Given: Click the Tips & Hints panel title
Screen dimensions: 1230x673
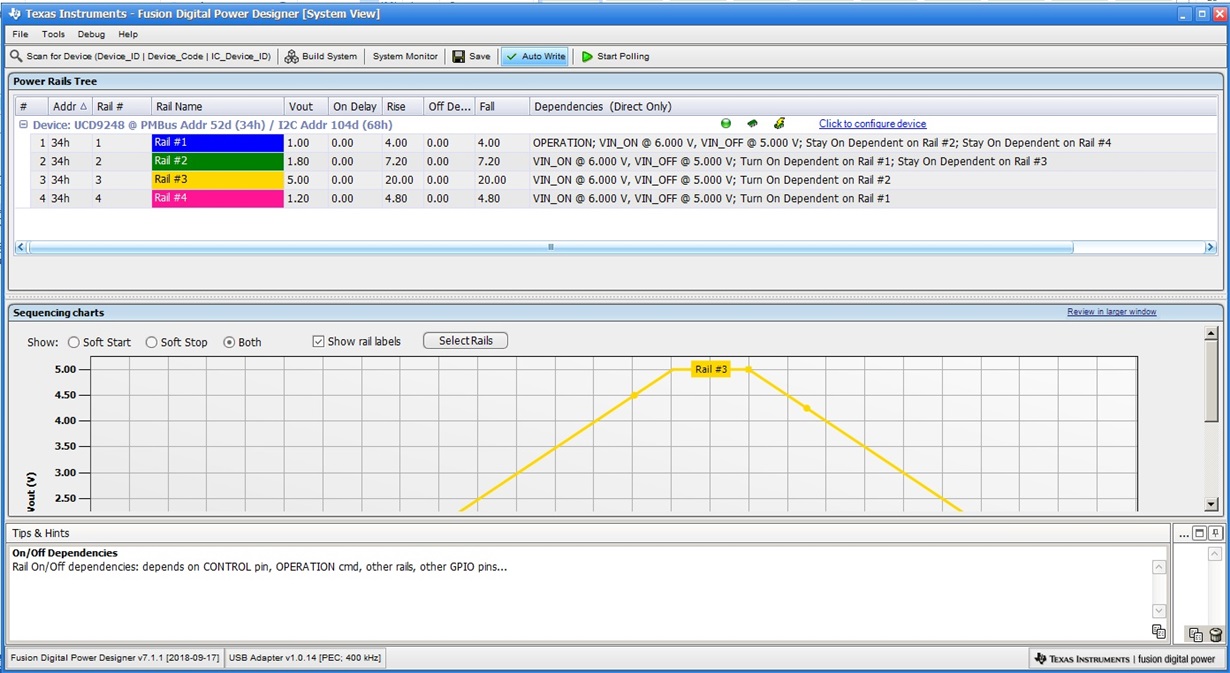Looking at the screenshot, I should tap(41, 533).
